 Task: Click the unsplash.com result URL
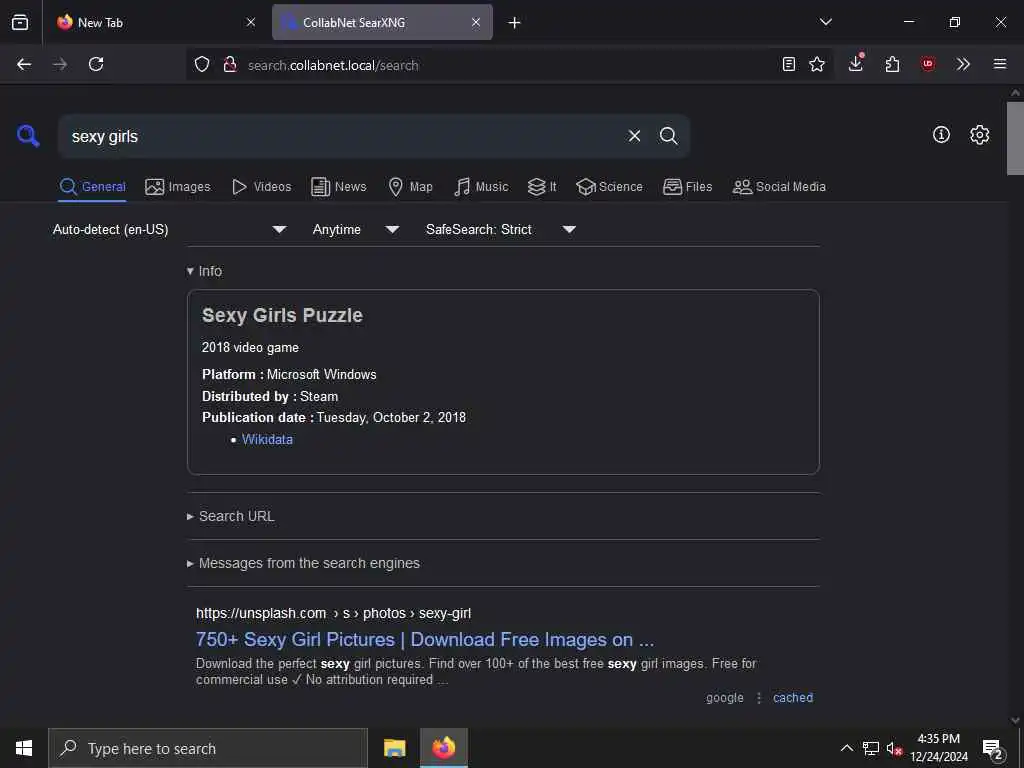pyautogui.click(x=333, y=613)
